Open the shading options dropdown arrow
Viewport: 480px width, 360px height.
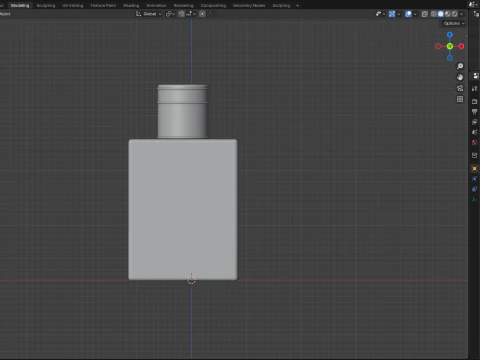coord(462,14)
